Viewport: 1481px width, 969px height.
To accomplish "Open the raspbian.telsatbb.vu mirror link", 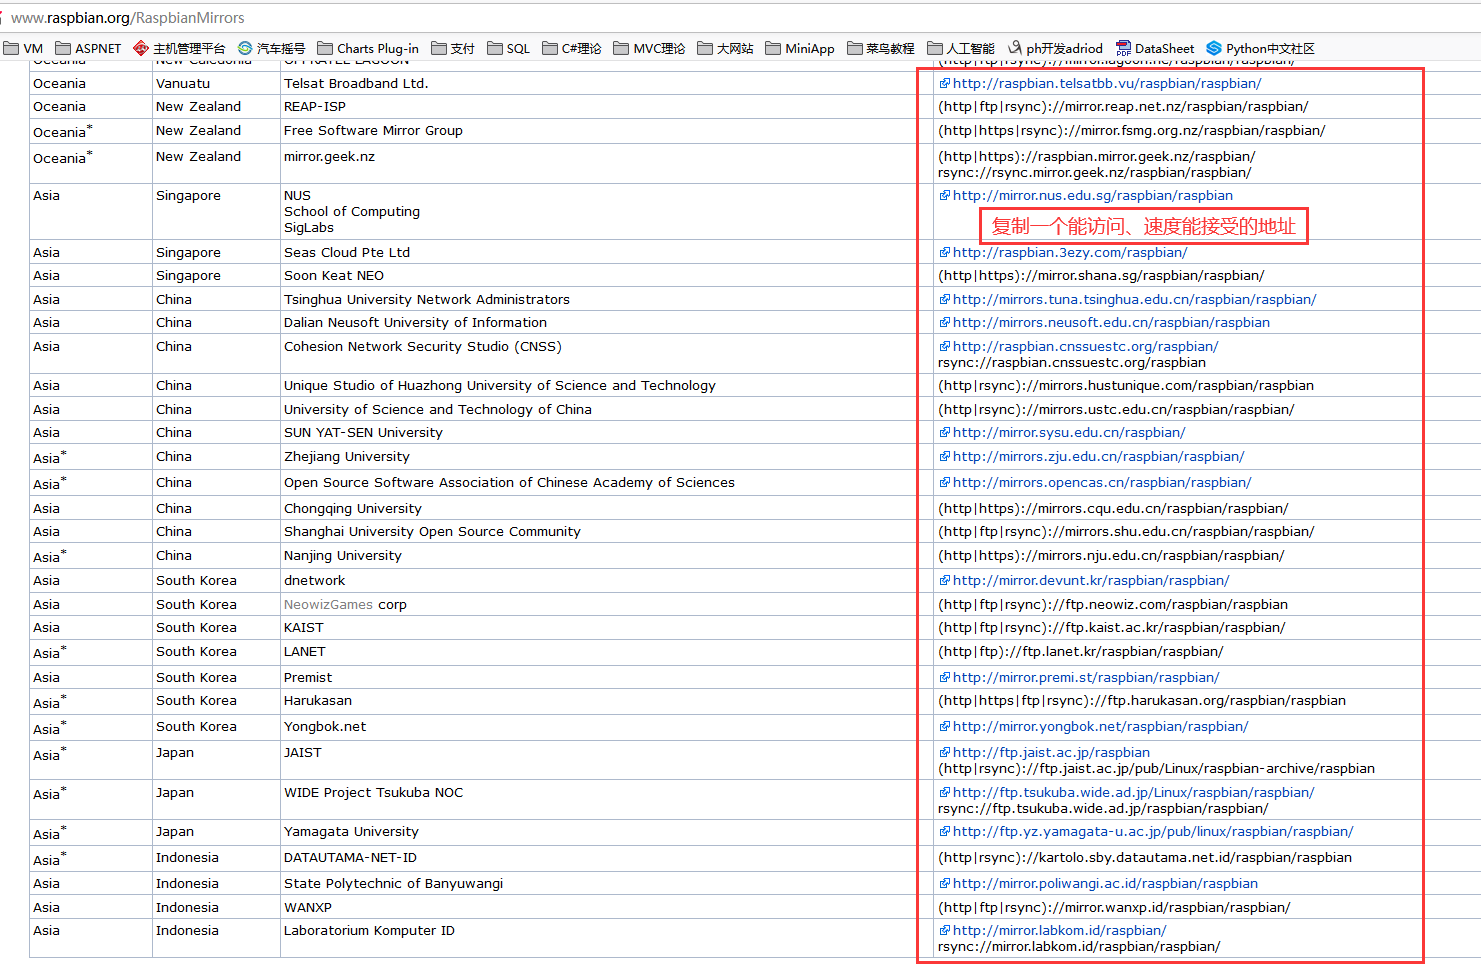I will (1107, 84).
